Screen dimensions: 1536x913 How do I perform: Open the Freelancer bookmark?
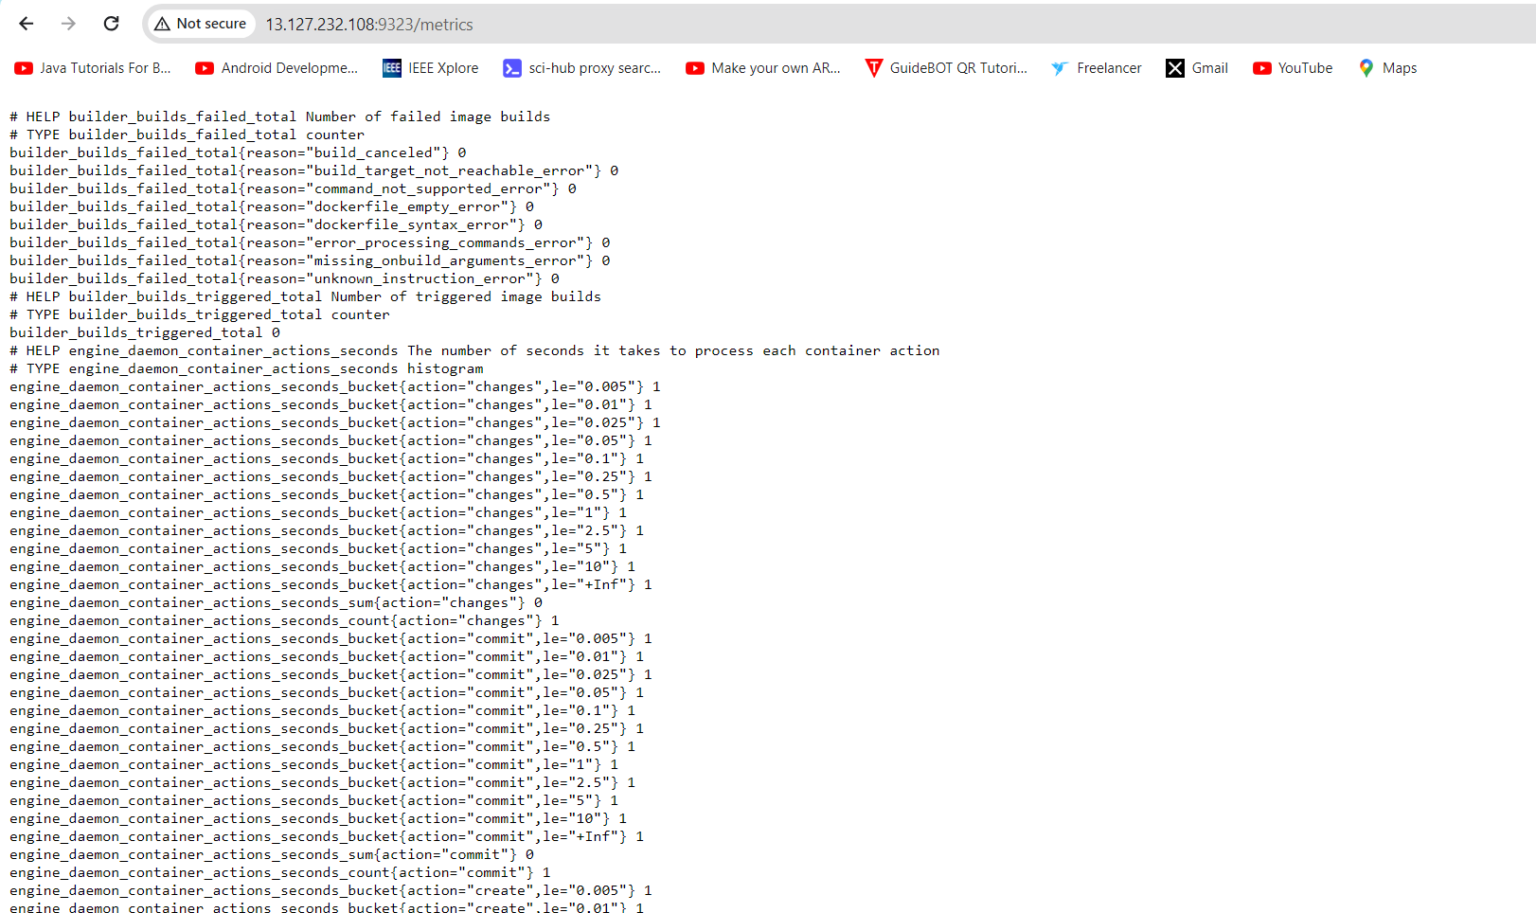(x=1097, y=68)
